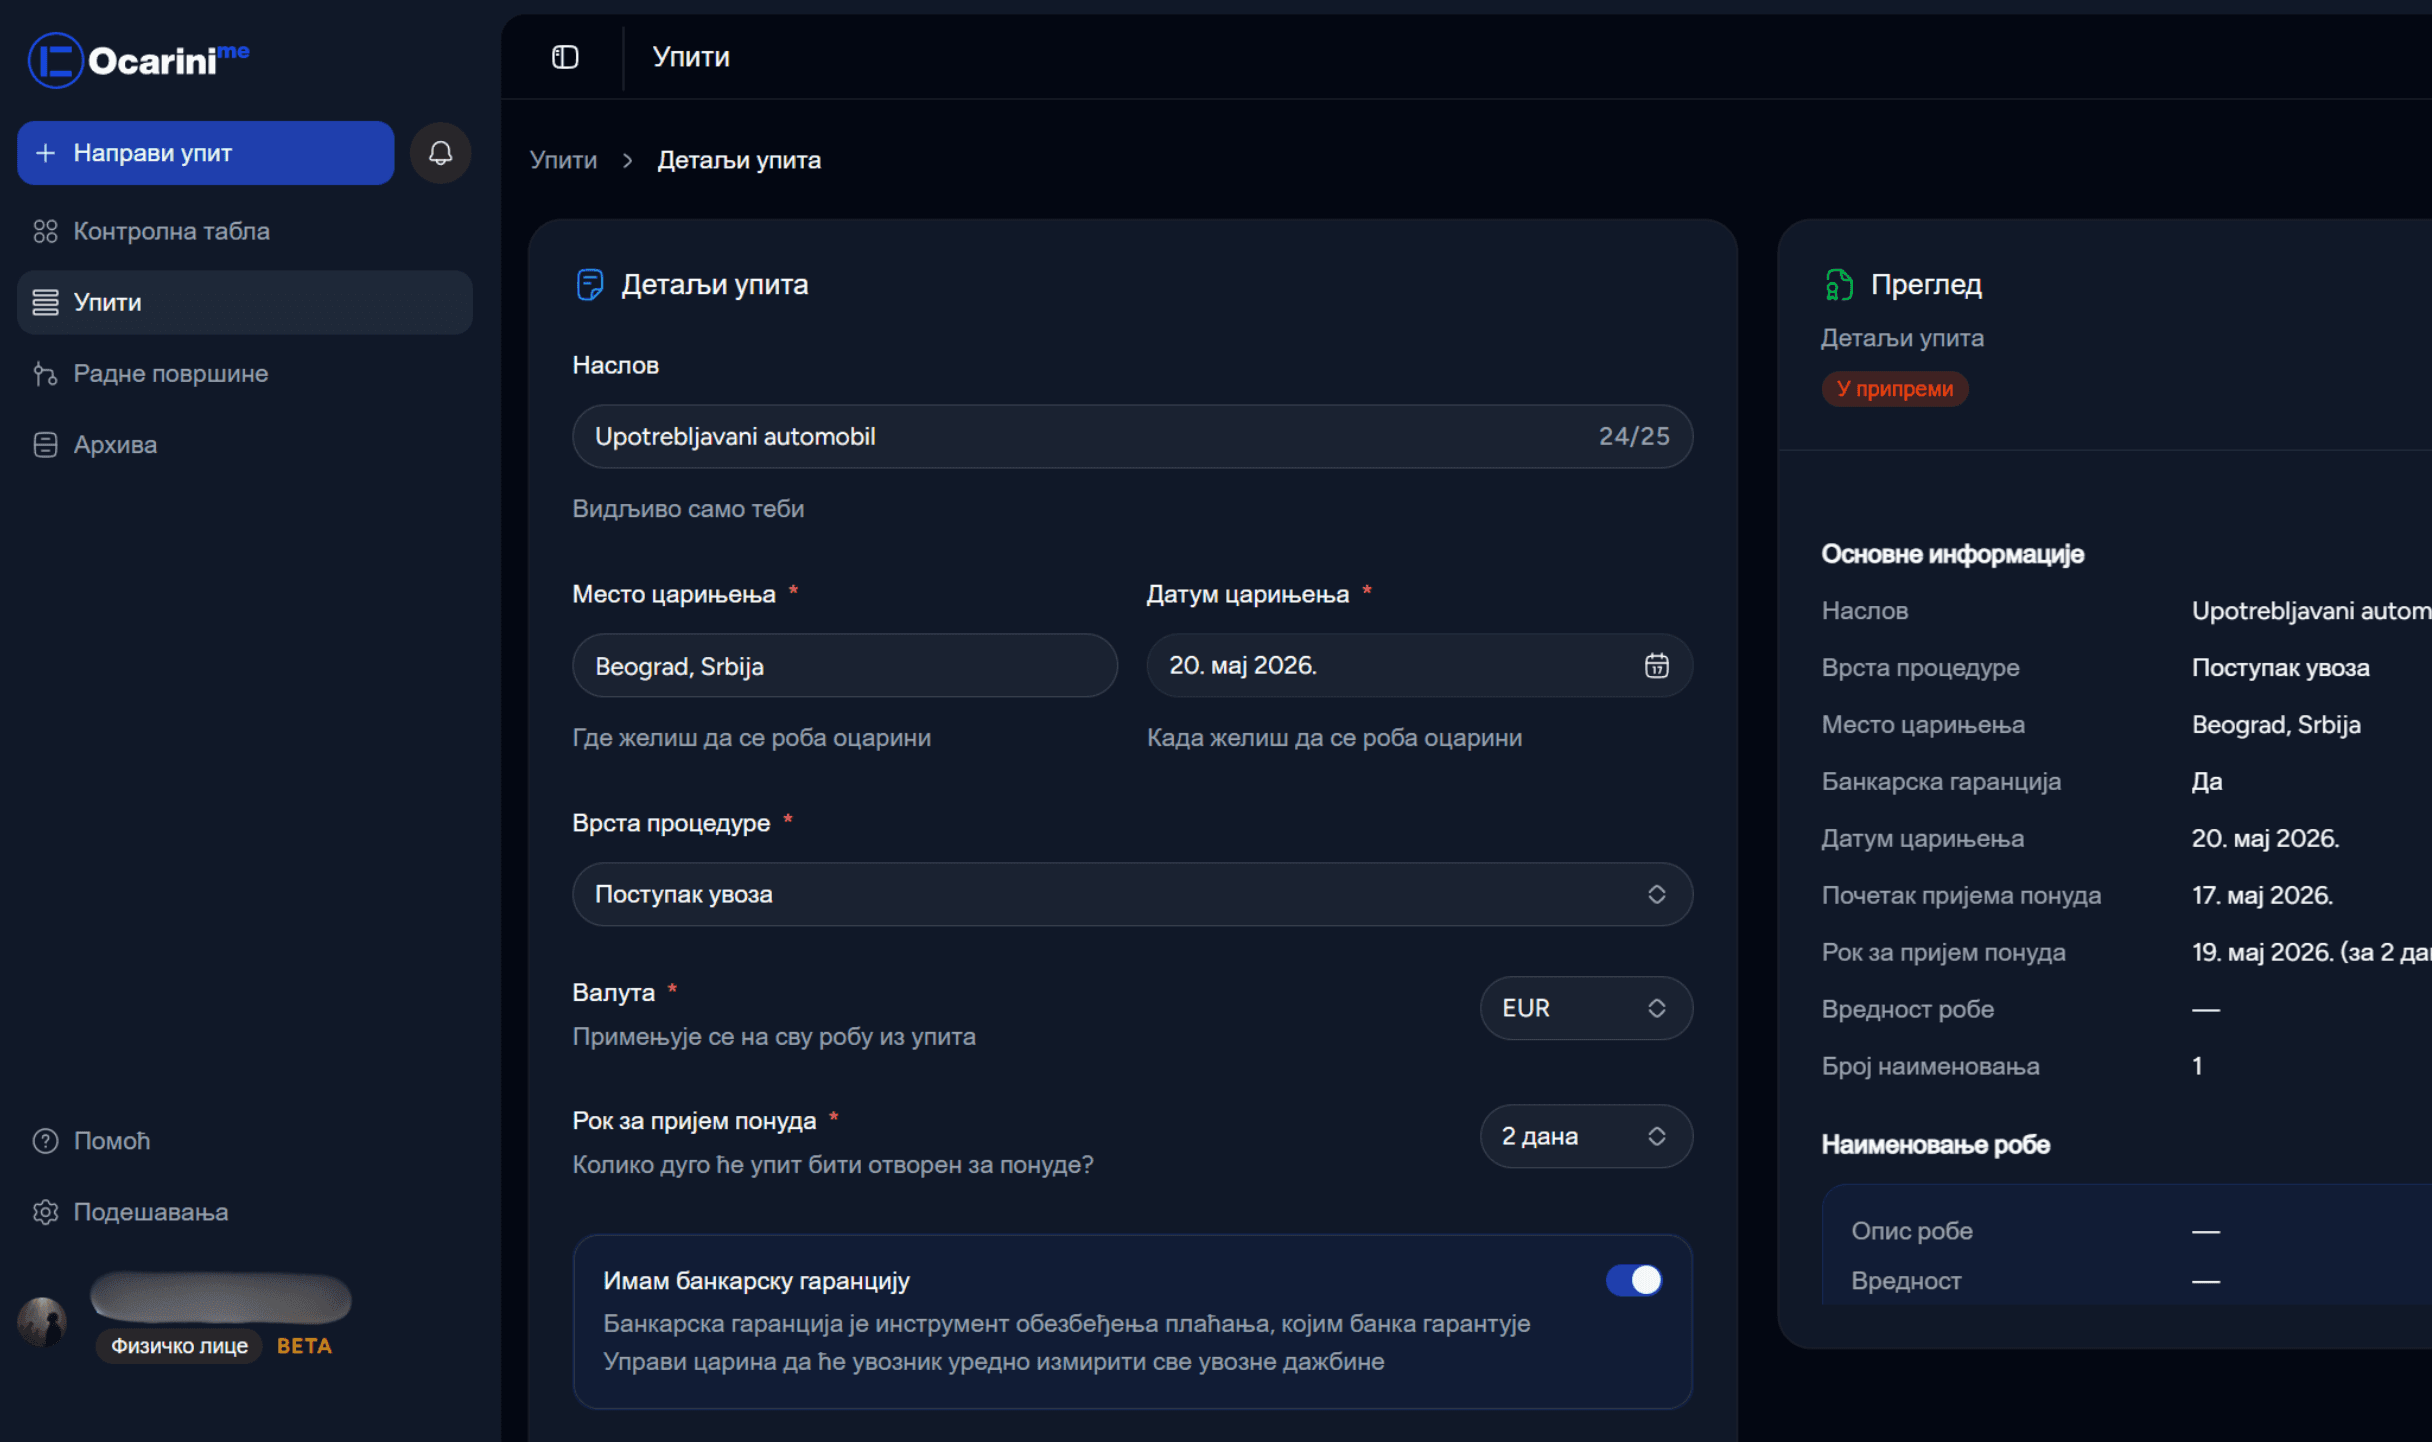
Task: Click the Направи упит button
Action: (206, 153)
